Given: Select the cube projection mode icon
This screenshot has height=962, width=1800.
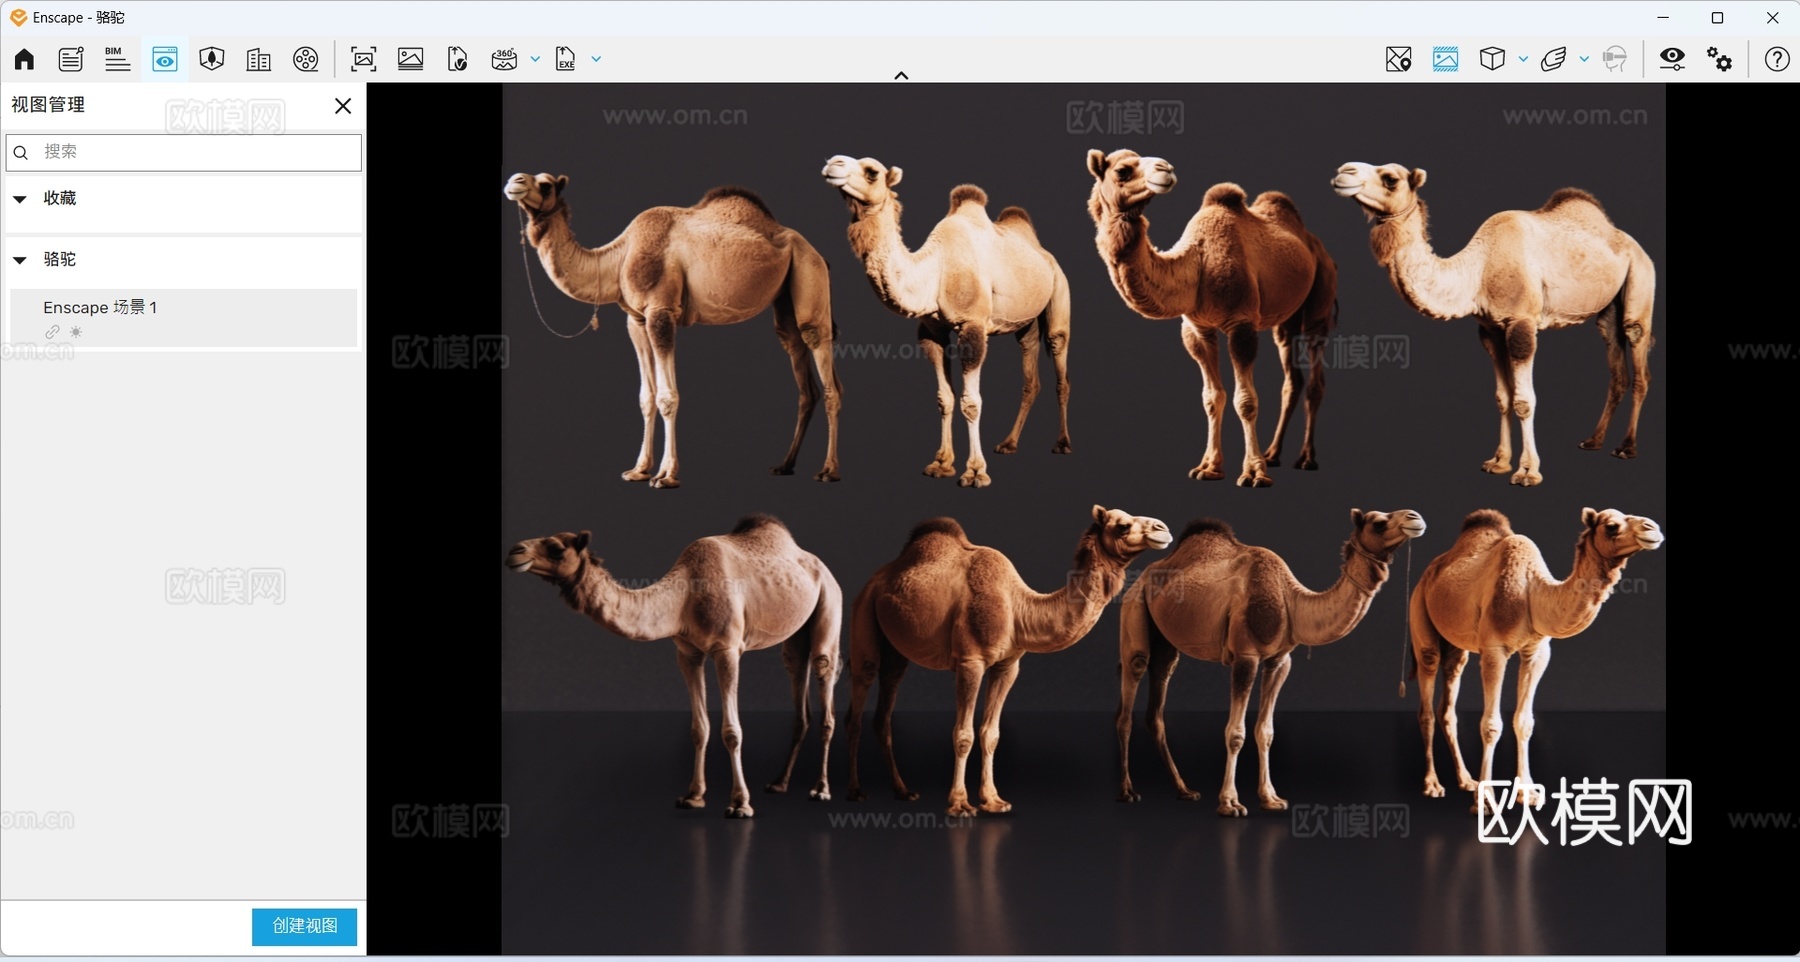Looking at the screenshot, I should pos(1492,59).
